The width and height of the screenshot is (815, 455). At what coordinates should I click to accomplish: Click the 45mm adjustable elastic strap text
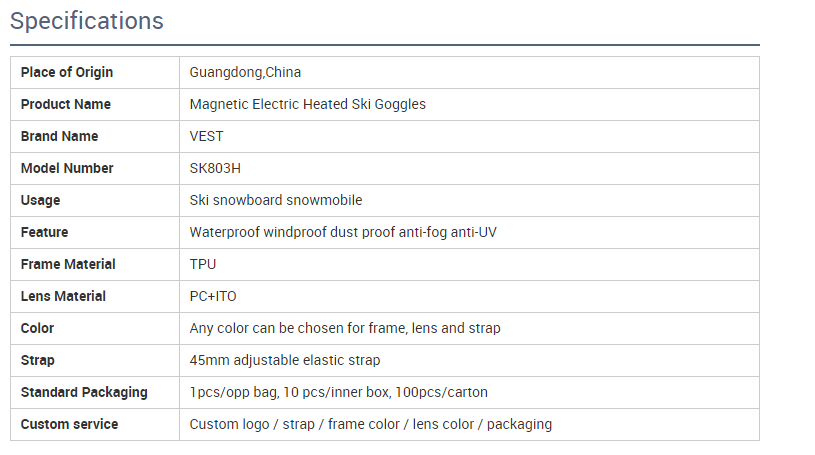[285, 360]
